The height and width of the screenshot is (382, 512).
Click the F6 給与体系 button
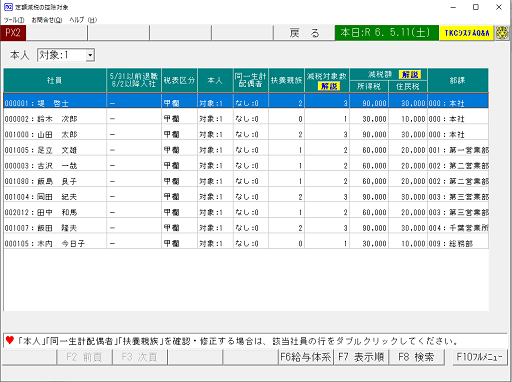click(306, 357)
